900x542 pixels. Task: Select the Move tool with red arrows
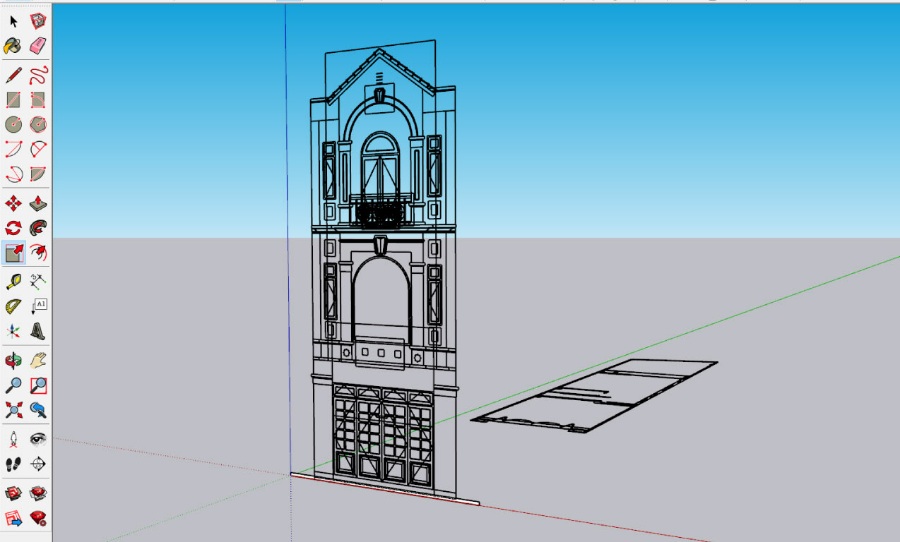13,203
